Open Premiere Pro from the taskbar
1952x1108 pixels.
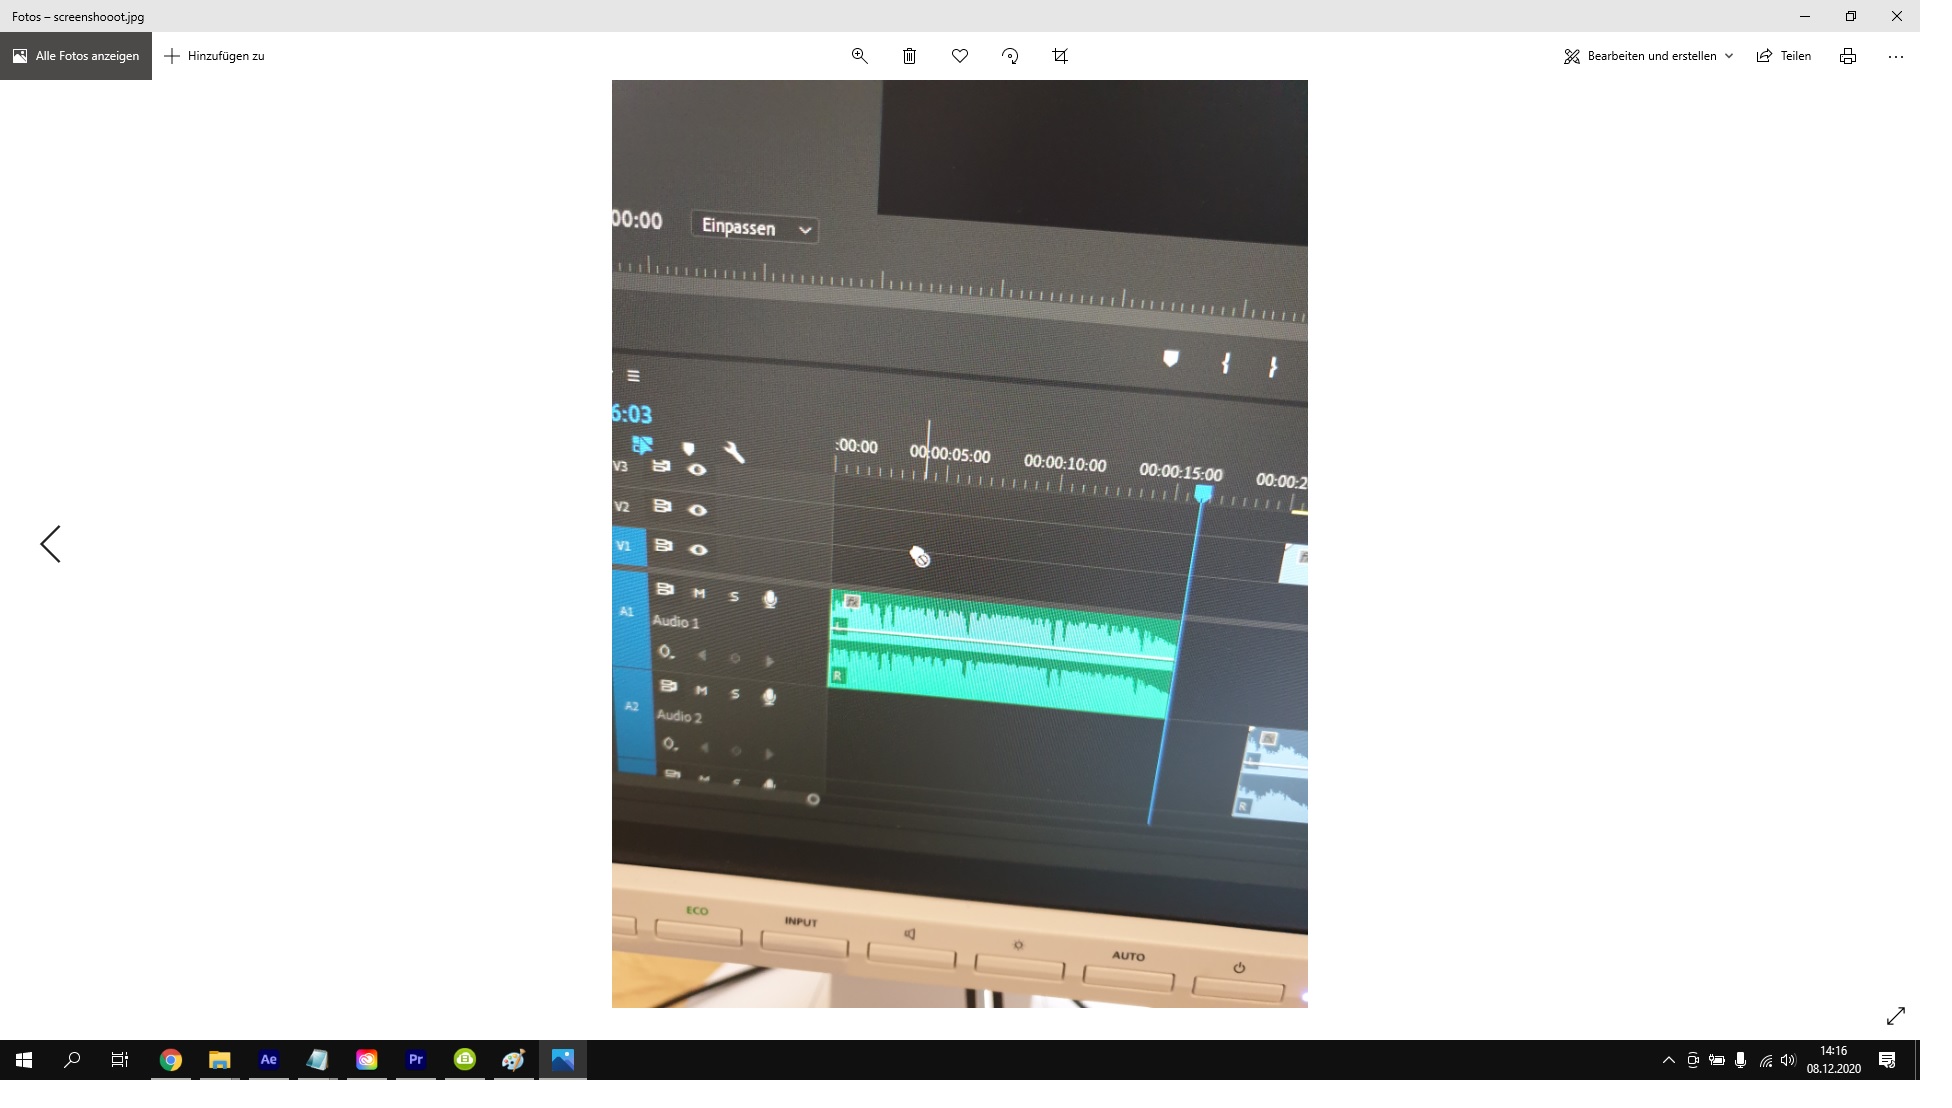click(x=416, y=1060)
